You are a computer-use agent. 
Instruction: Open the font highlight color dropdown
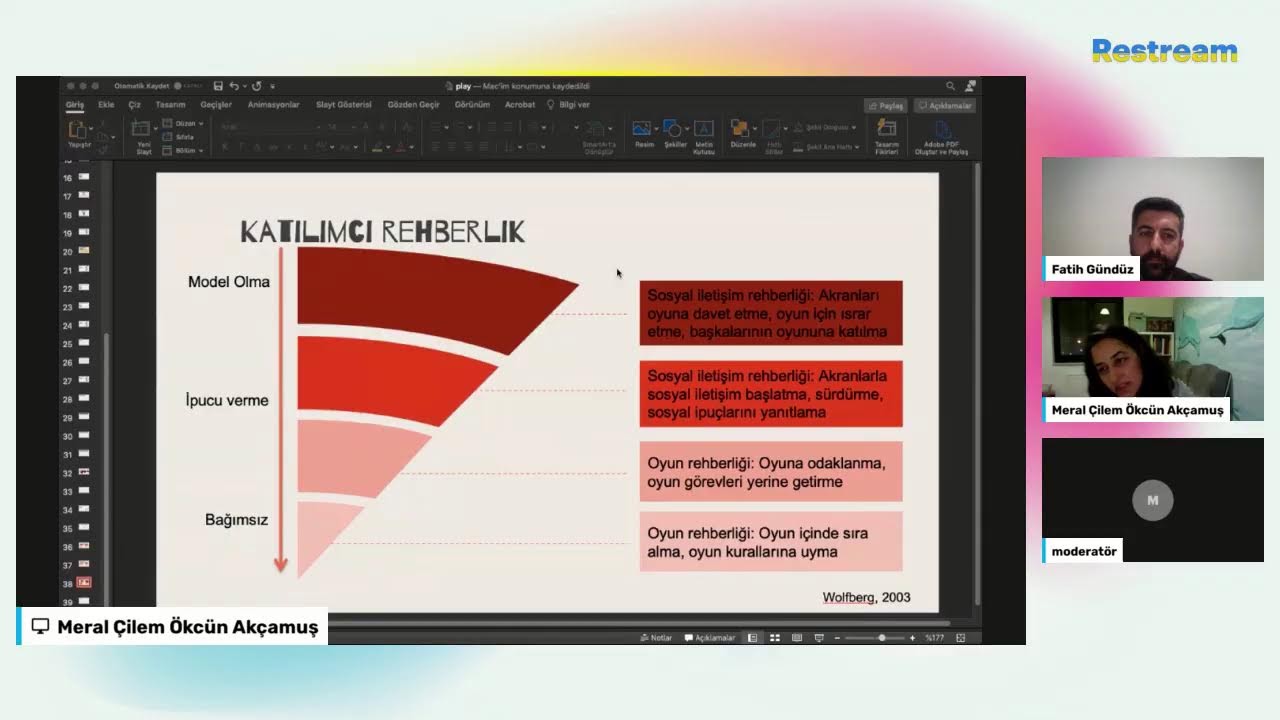388,147
